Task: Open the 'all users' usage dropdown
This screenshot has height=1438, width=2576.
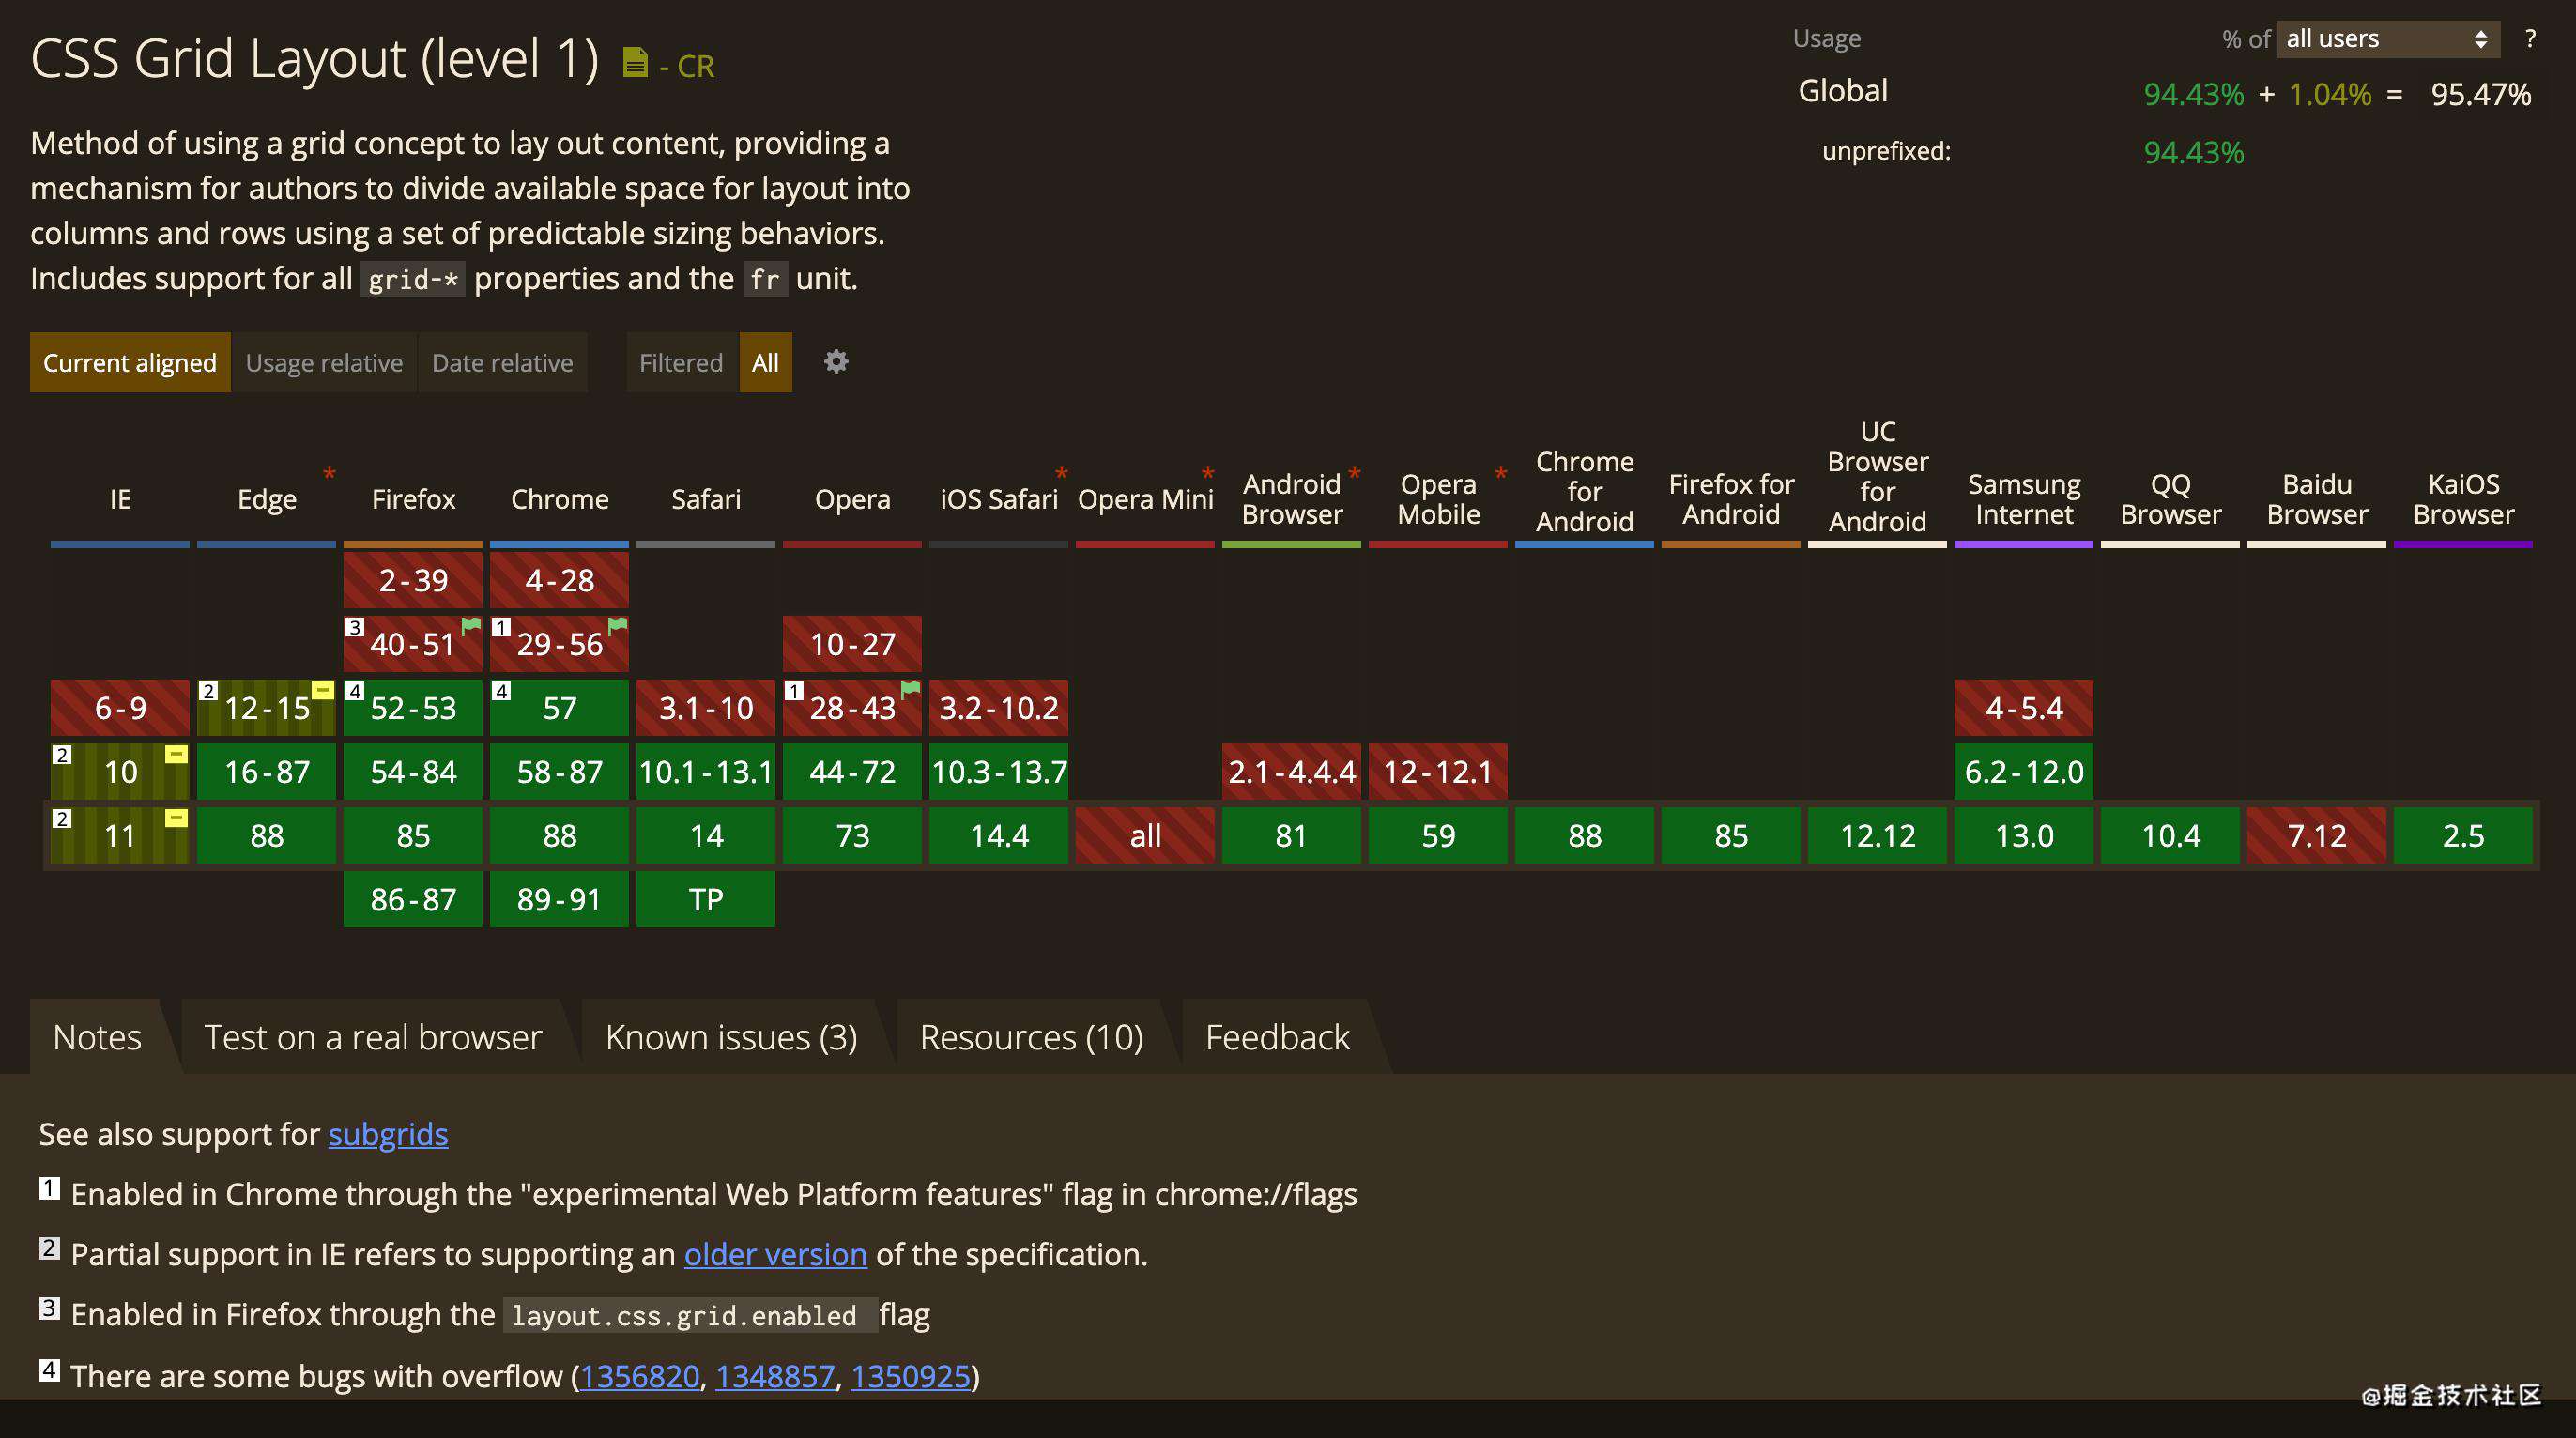Action: coord(2388,39)
